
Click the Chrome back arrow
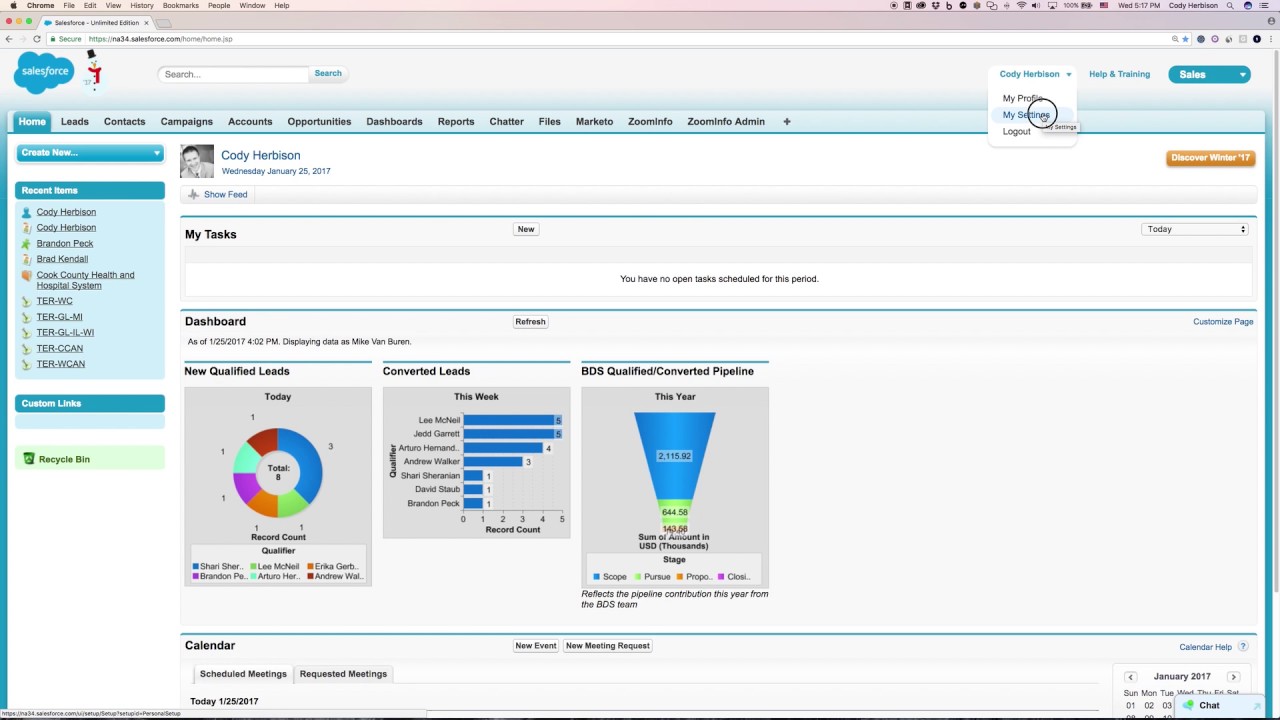(x=9, y=39)
